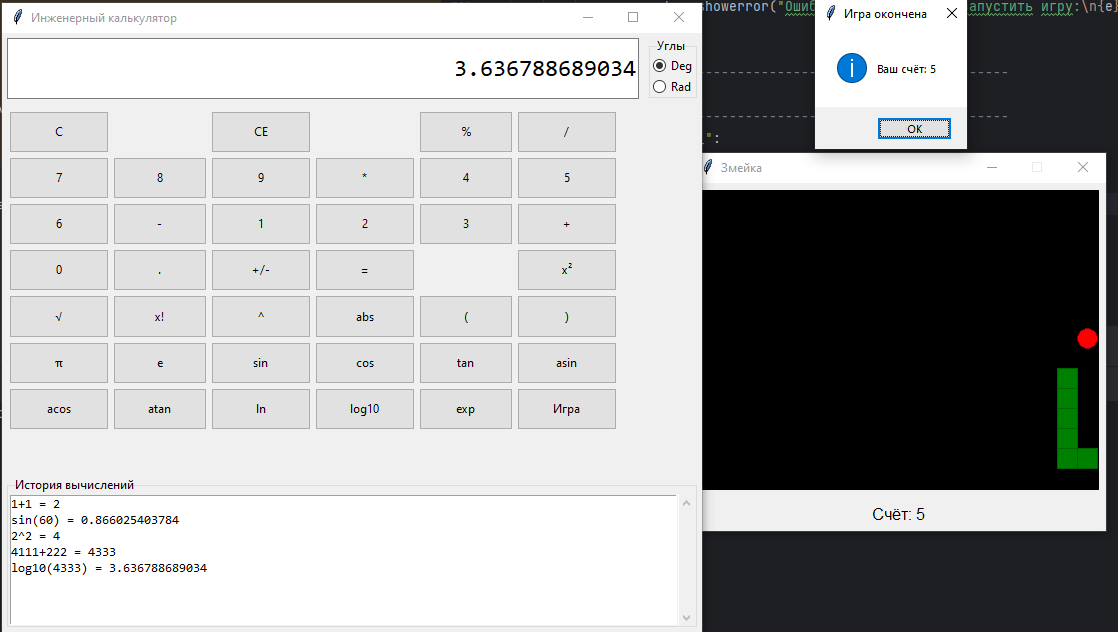Click history line '2^2 = 4'

point(36,536)
